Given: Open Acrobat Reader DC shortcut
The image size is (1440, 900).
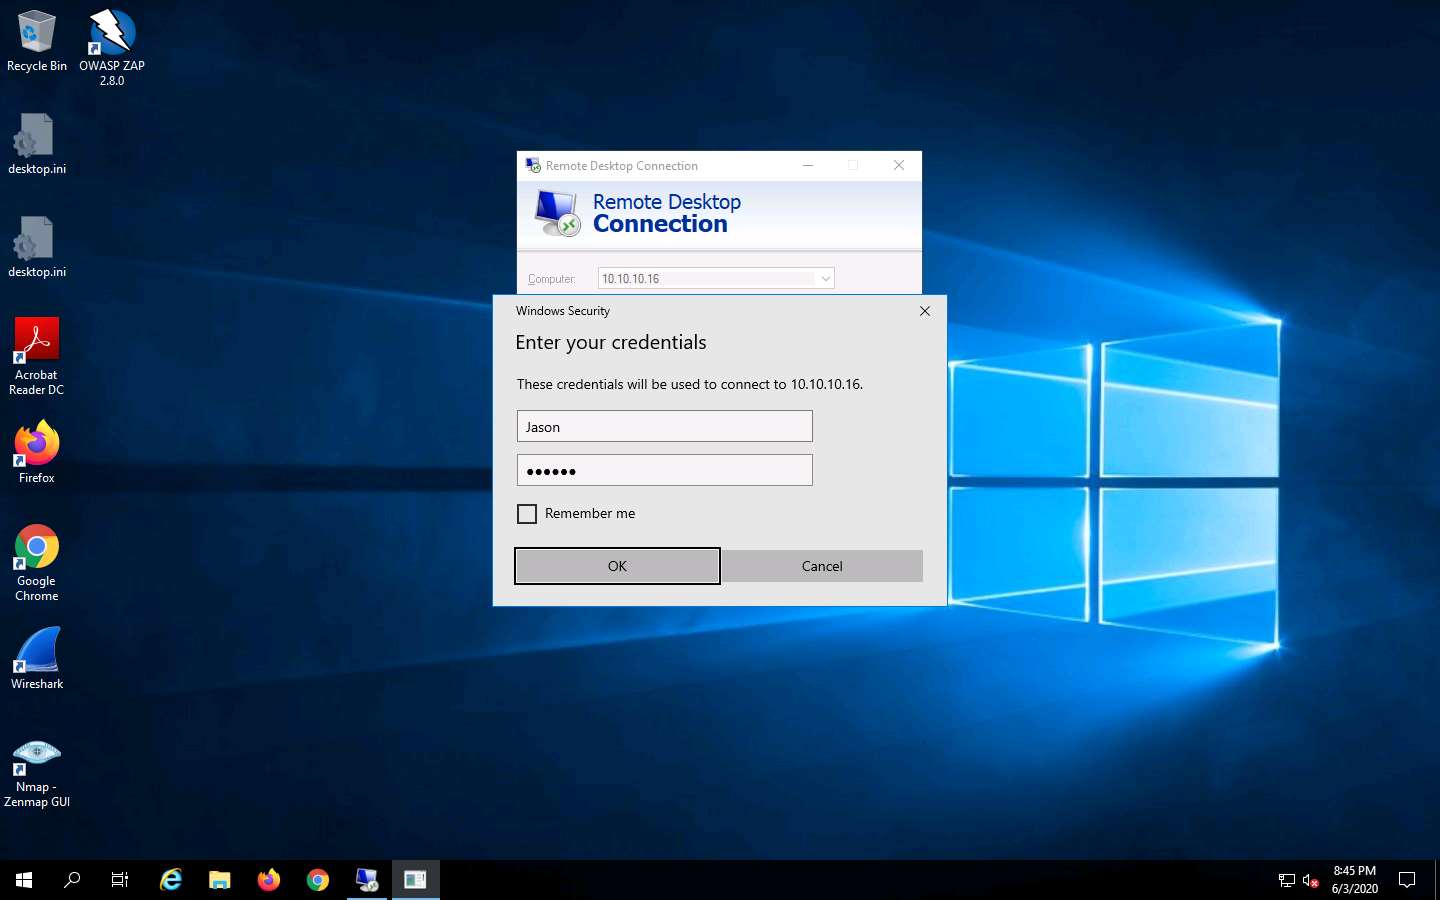Looking at the screenshot, I should (37, 356).
